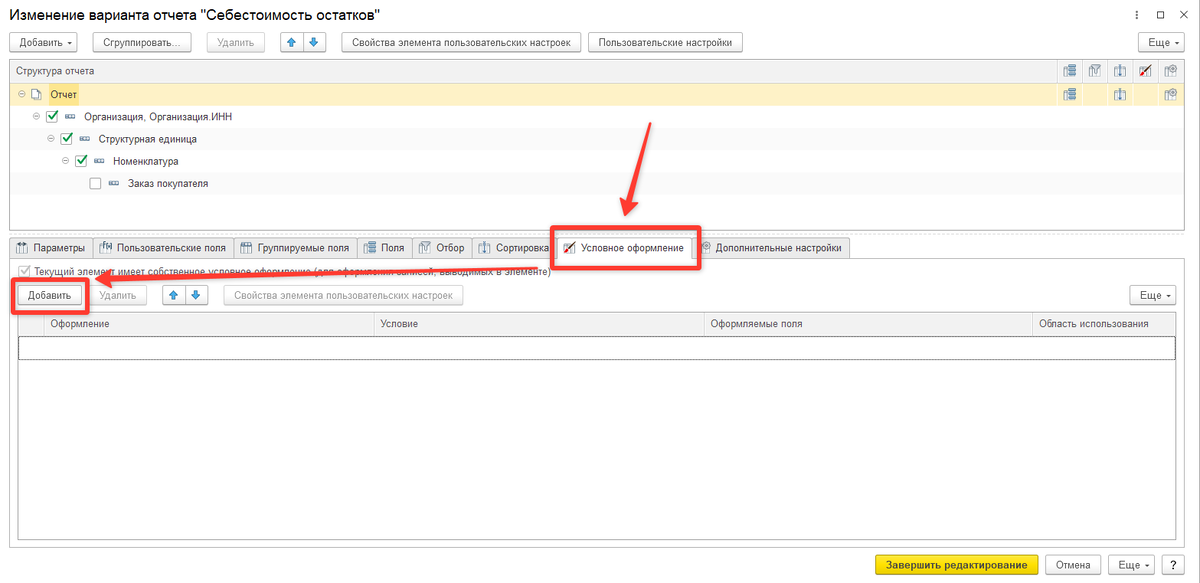Viewport: 1200px width, 583px height.
Task: Switch to the Пользовательские поля tab
Action: (164, 248)
